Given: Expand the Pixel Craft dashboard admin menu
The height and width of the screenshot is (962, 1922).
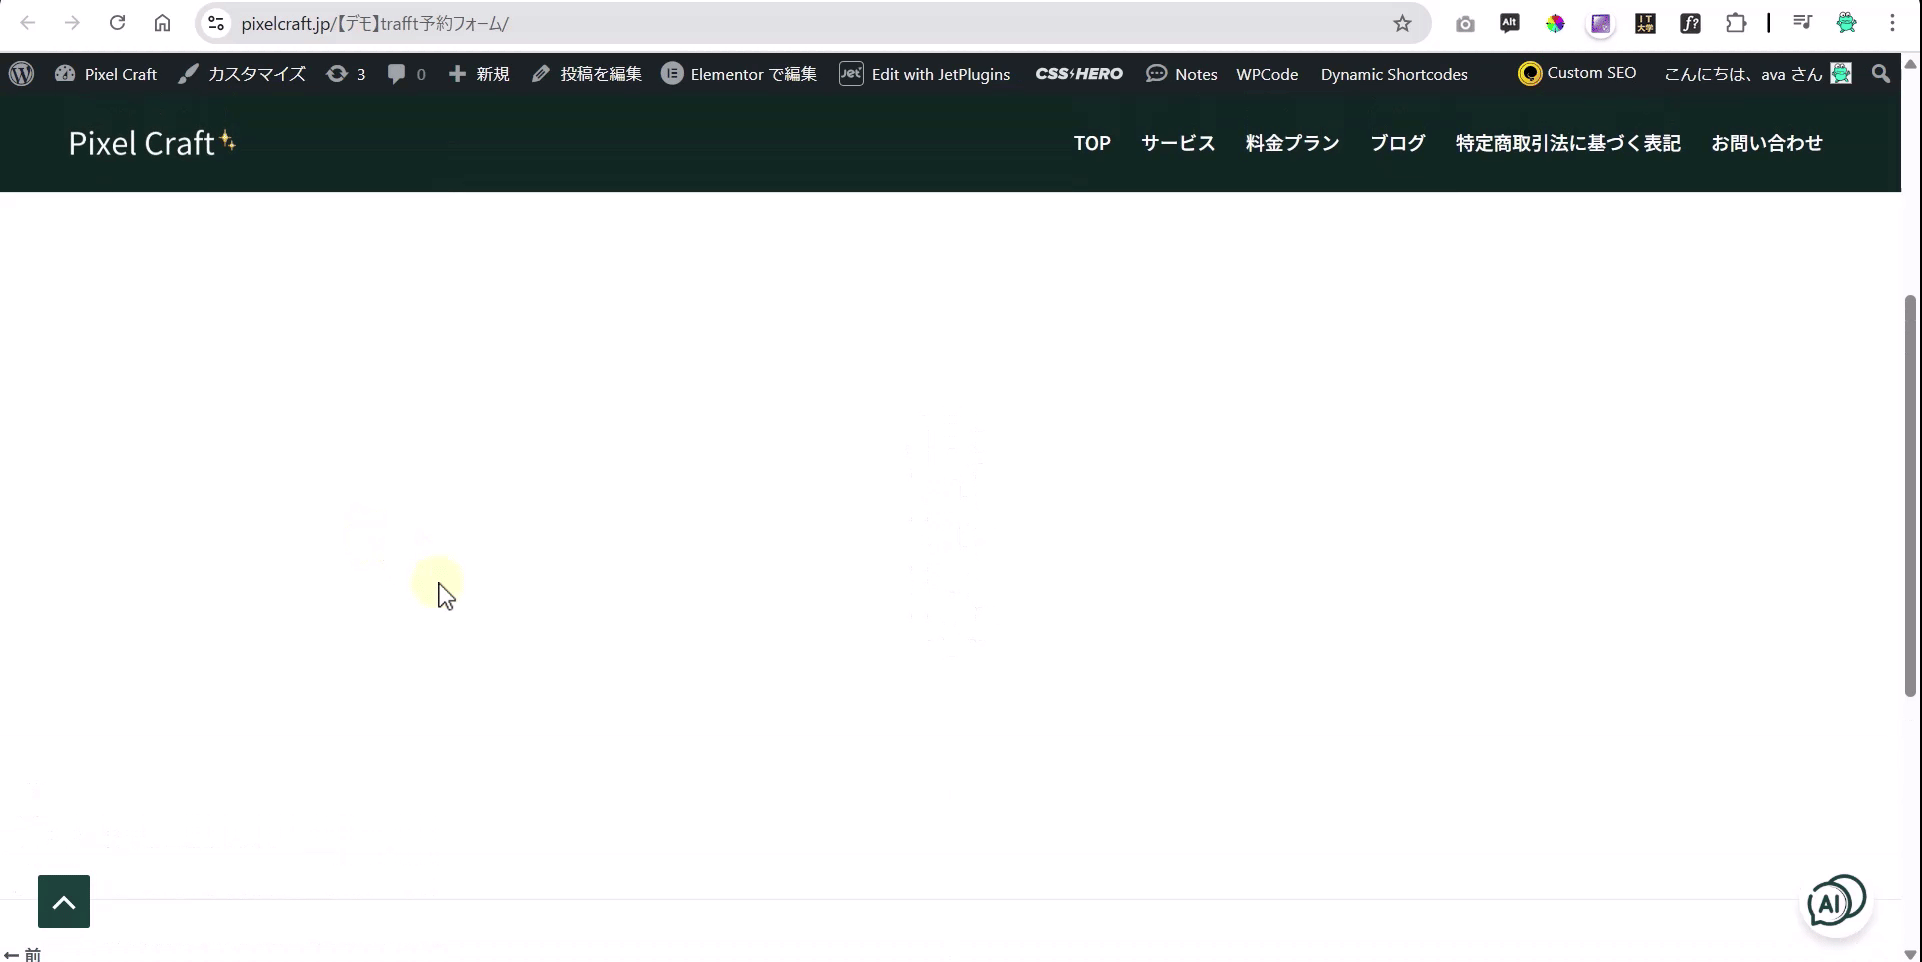Looking at the screenshot, I should click(106, 74).
